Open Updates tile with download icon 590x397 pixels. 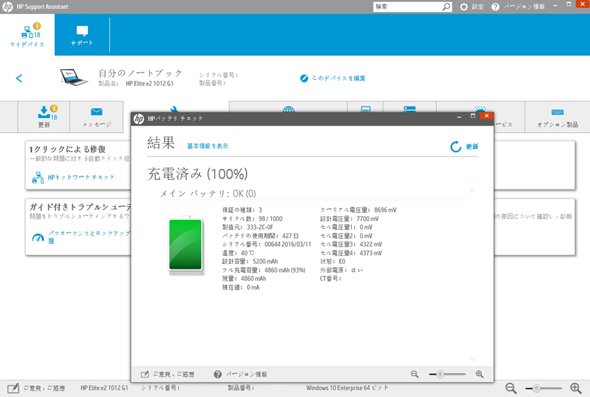click(x=44, y=117)
